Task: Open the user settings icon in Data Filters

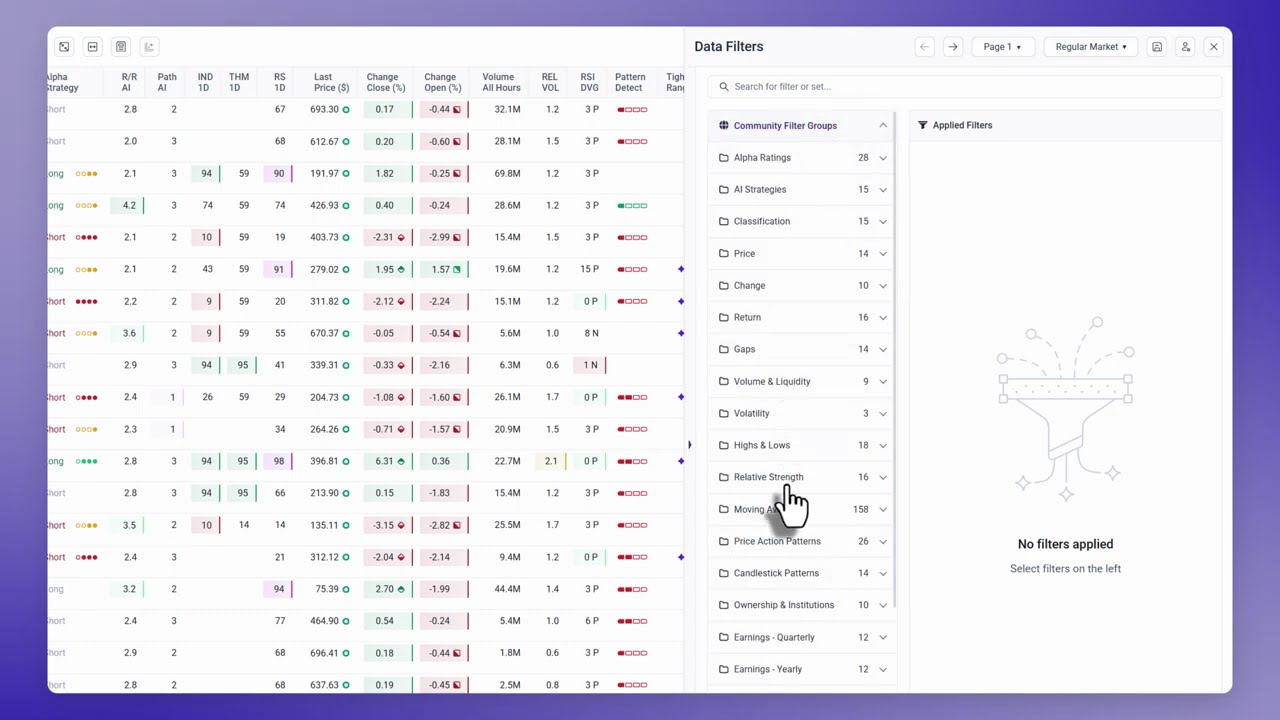Action: coord(1185,47)
